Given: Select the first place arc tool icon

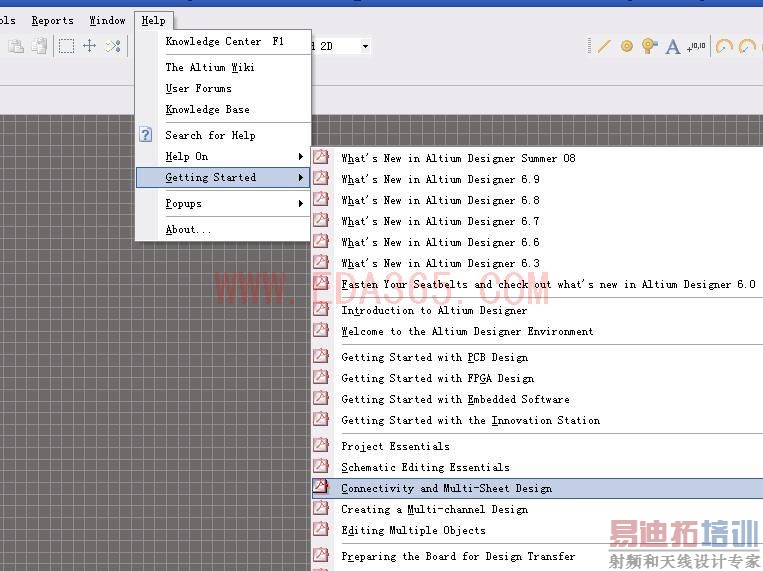Looking at the screenshot, I should point(724,47).
